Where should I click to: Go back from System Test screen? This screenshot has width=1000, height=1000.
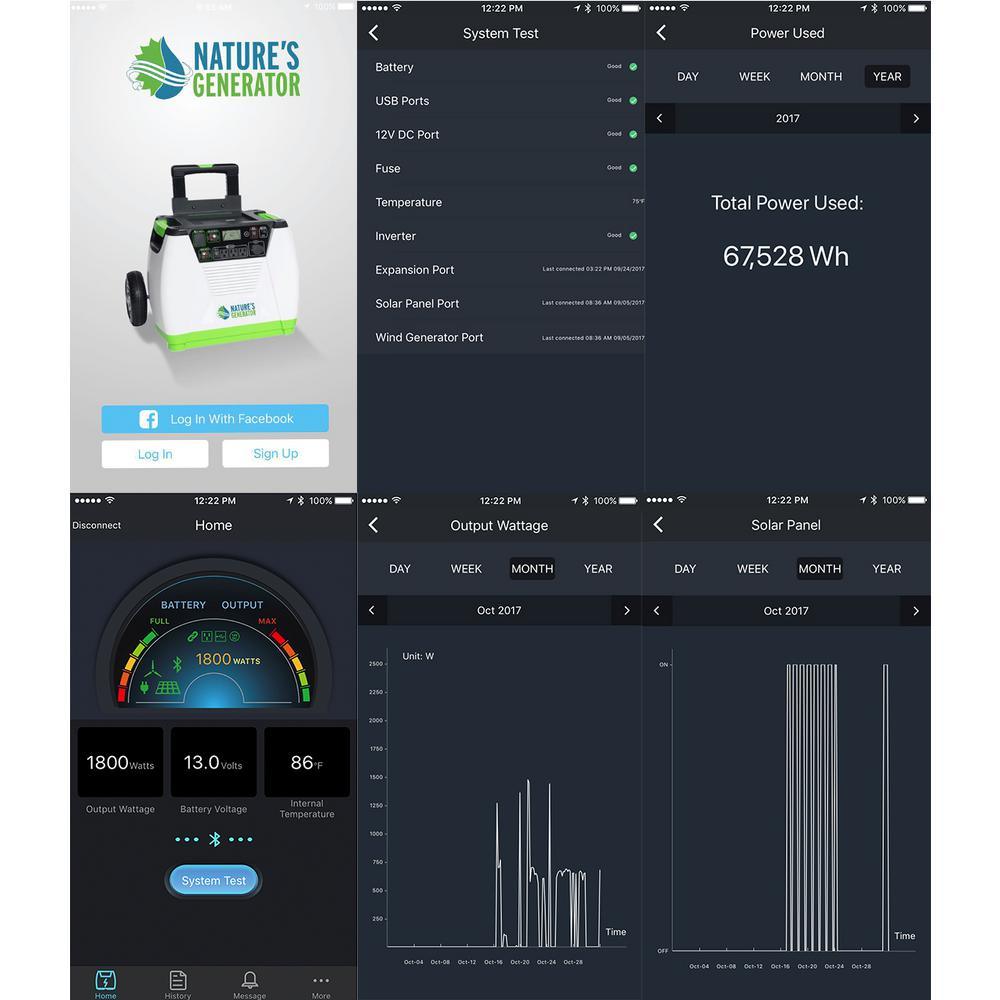[374, 33]
